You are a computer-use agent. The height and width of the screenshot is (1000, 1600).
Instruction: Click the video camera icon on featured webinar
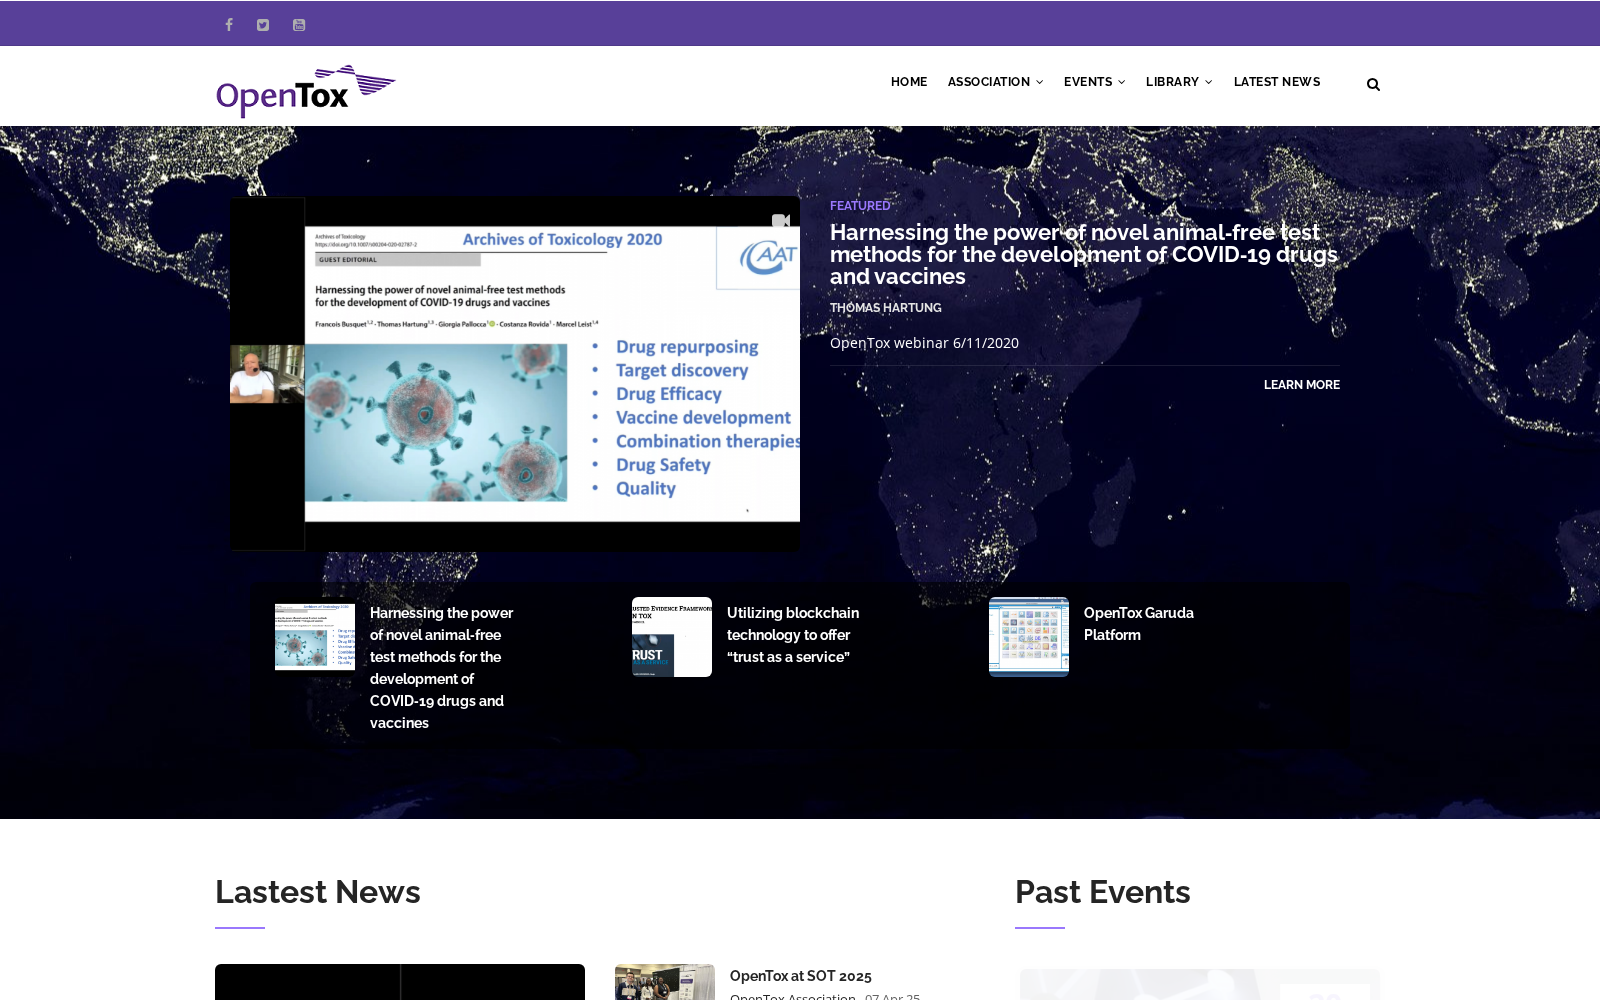pyautogui.click(x=781, y=221)
